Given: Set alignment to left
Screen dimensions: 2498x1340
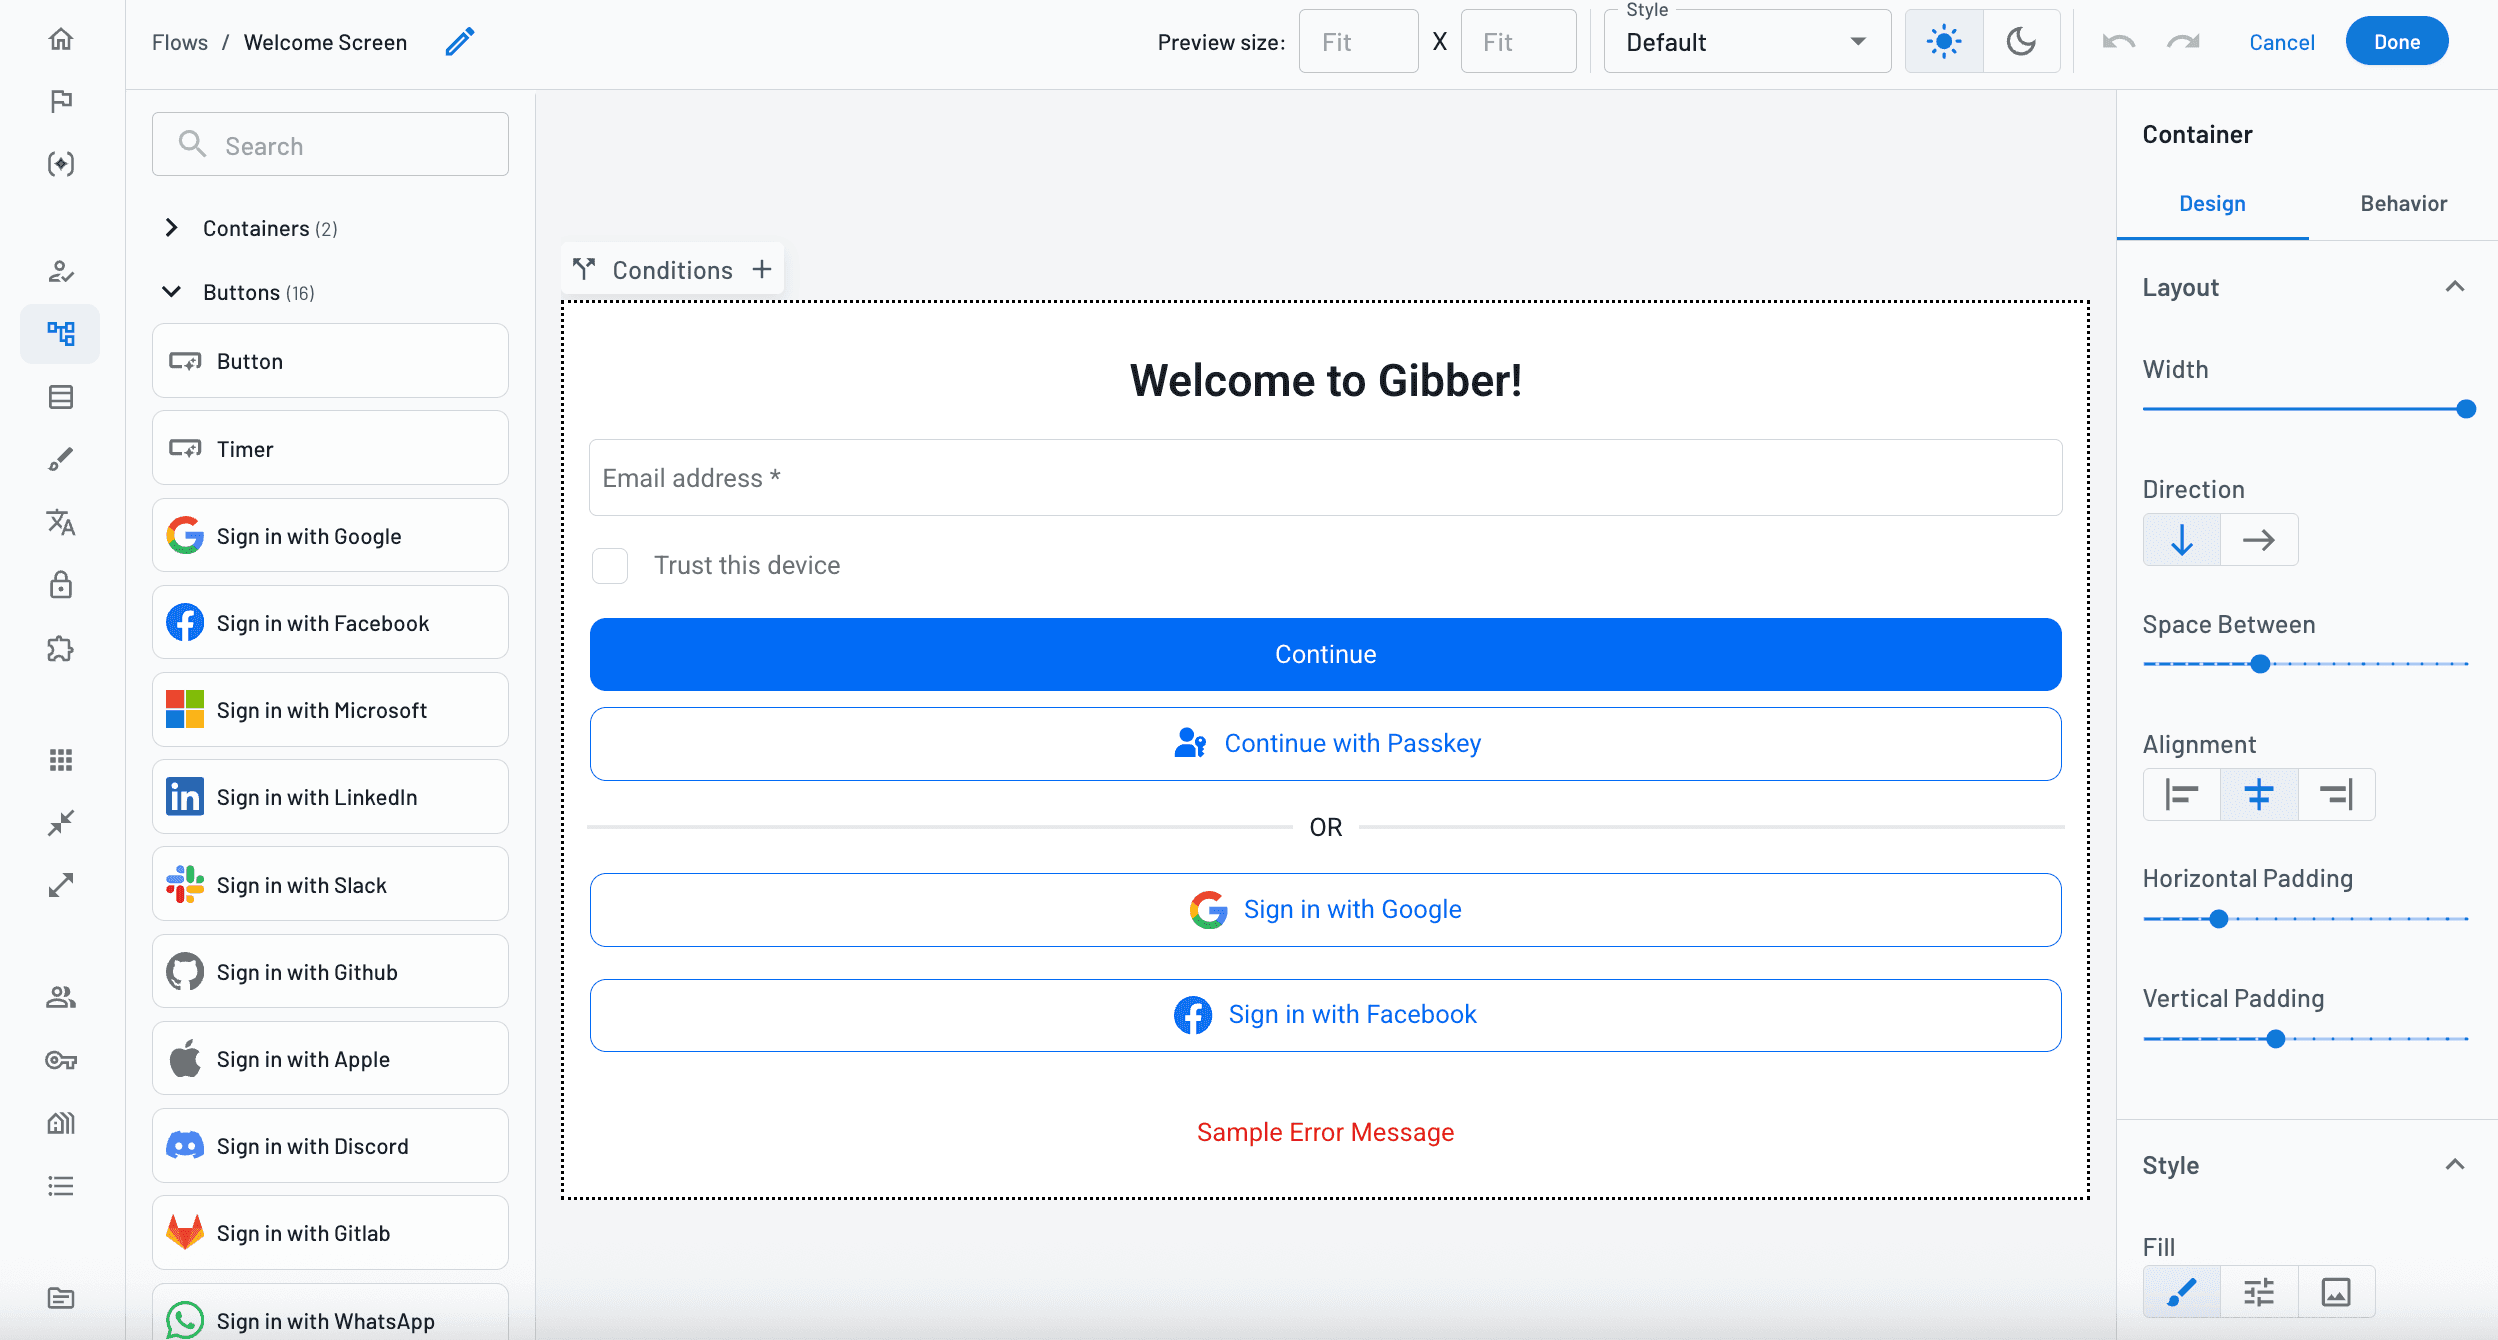Looking at the screenshot, I should (2182, 795).
